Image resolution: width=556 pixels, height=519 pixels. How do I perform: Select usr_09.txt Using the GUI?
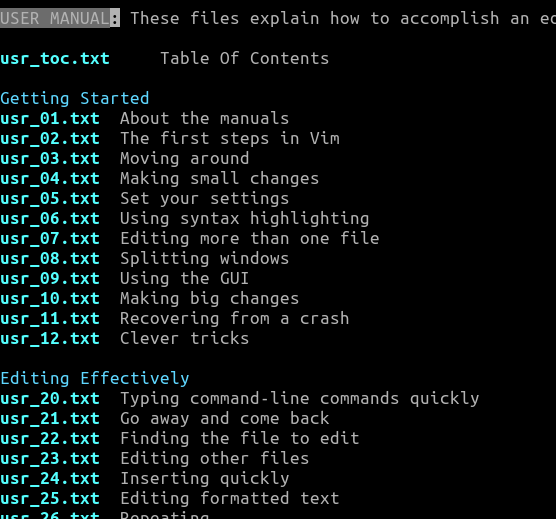[50, 279]
